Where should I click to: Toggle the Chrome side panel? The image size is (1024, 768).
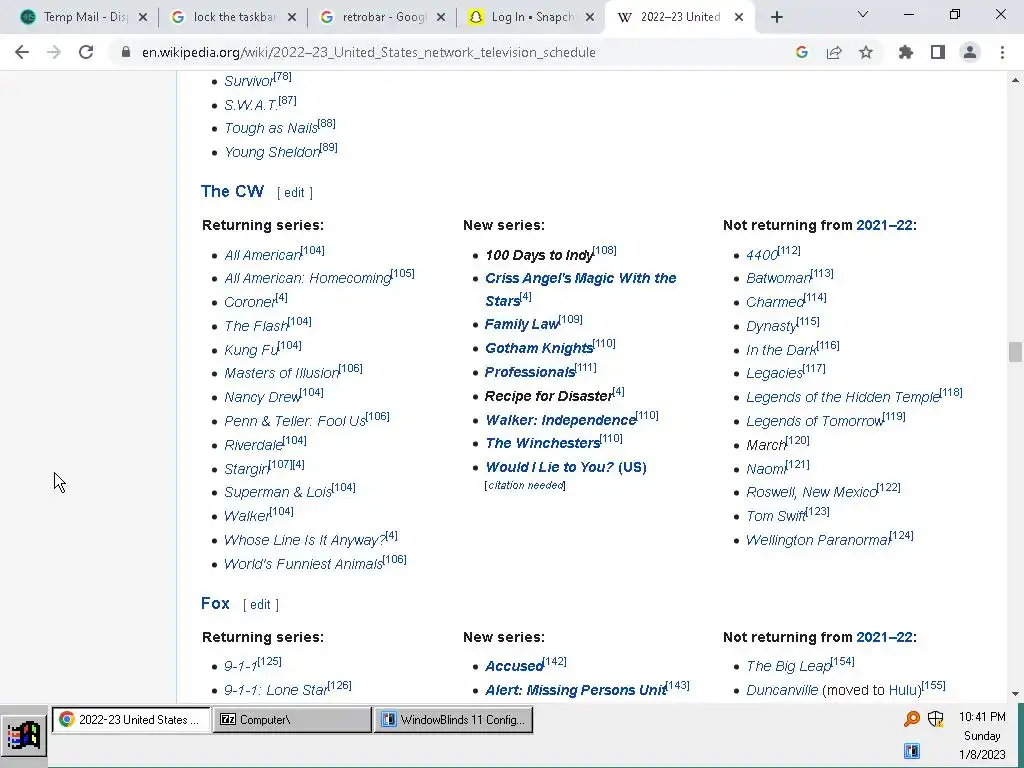pos(938,52)
